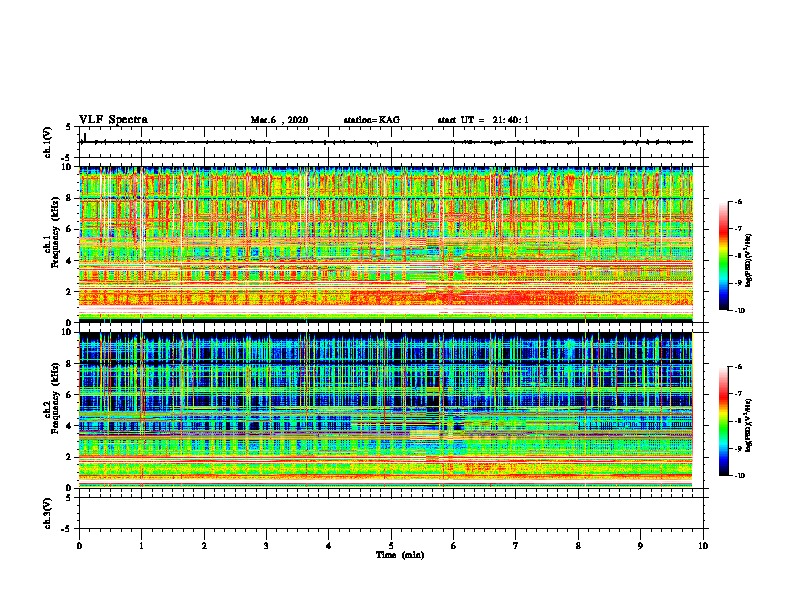Screen dimensions: 792x612
Task: Click the "-7" label on ch.2 color bar
Action: [x=738, y=394]
